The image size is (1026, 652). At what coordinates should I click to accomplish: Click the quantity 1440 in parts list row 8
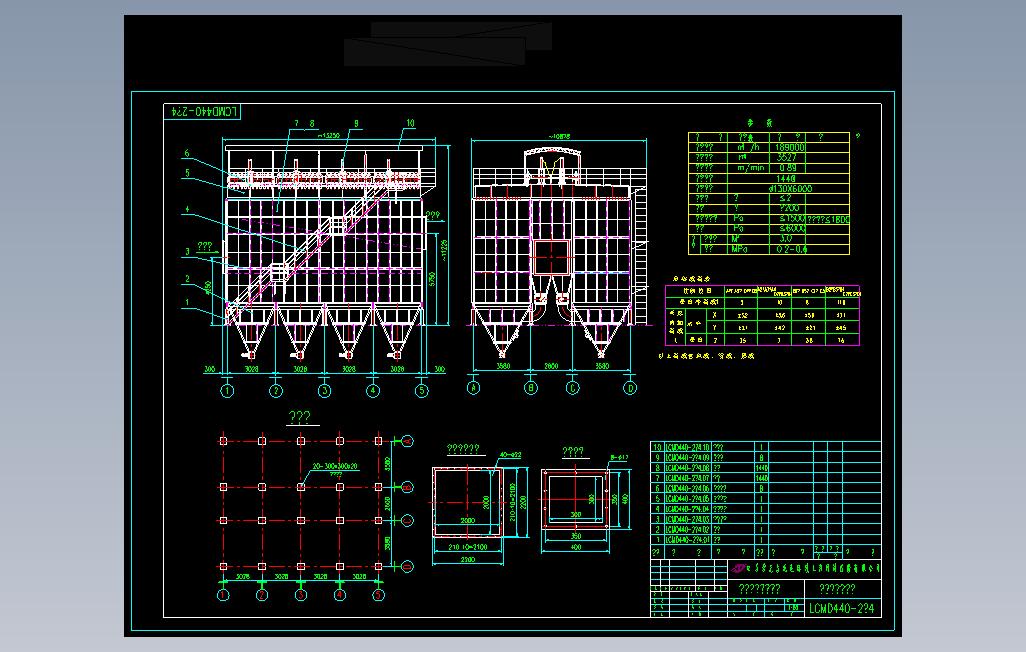pyautogui.click(x=761, y=468)
